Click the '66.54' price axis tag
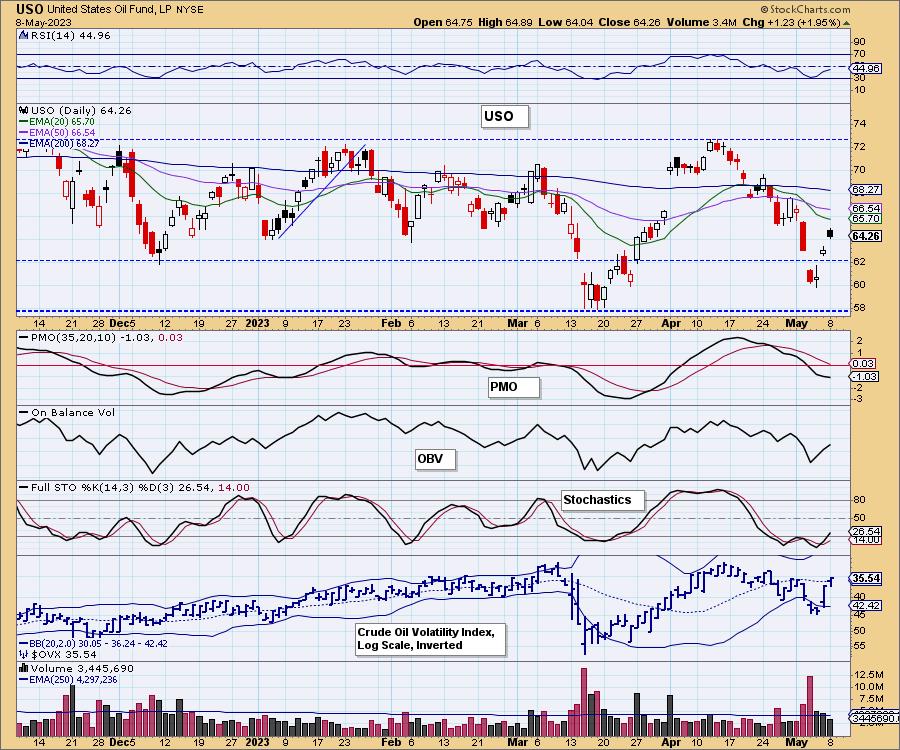Image resolution: width=900 pixels, height=750 pixels. click(x=866, y=208)
